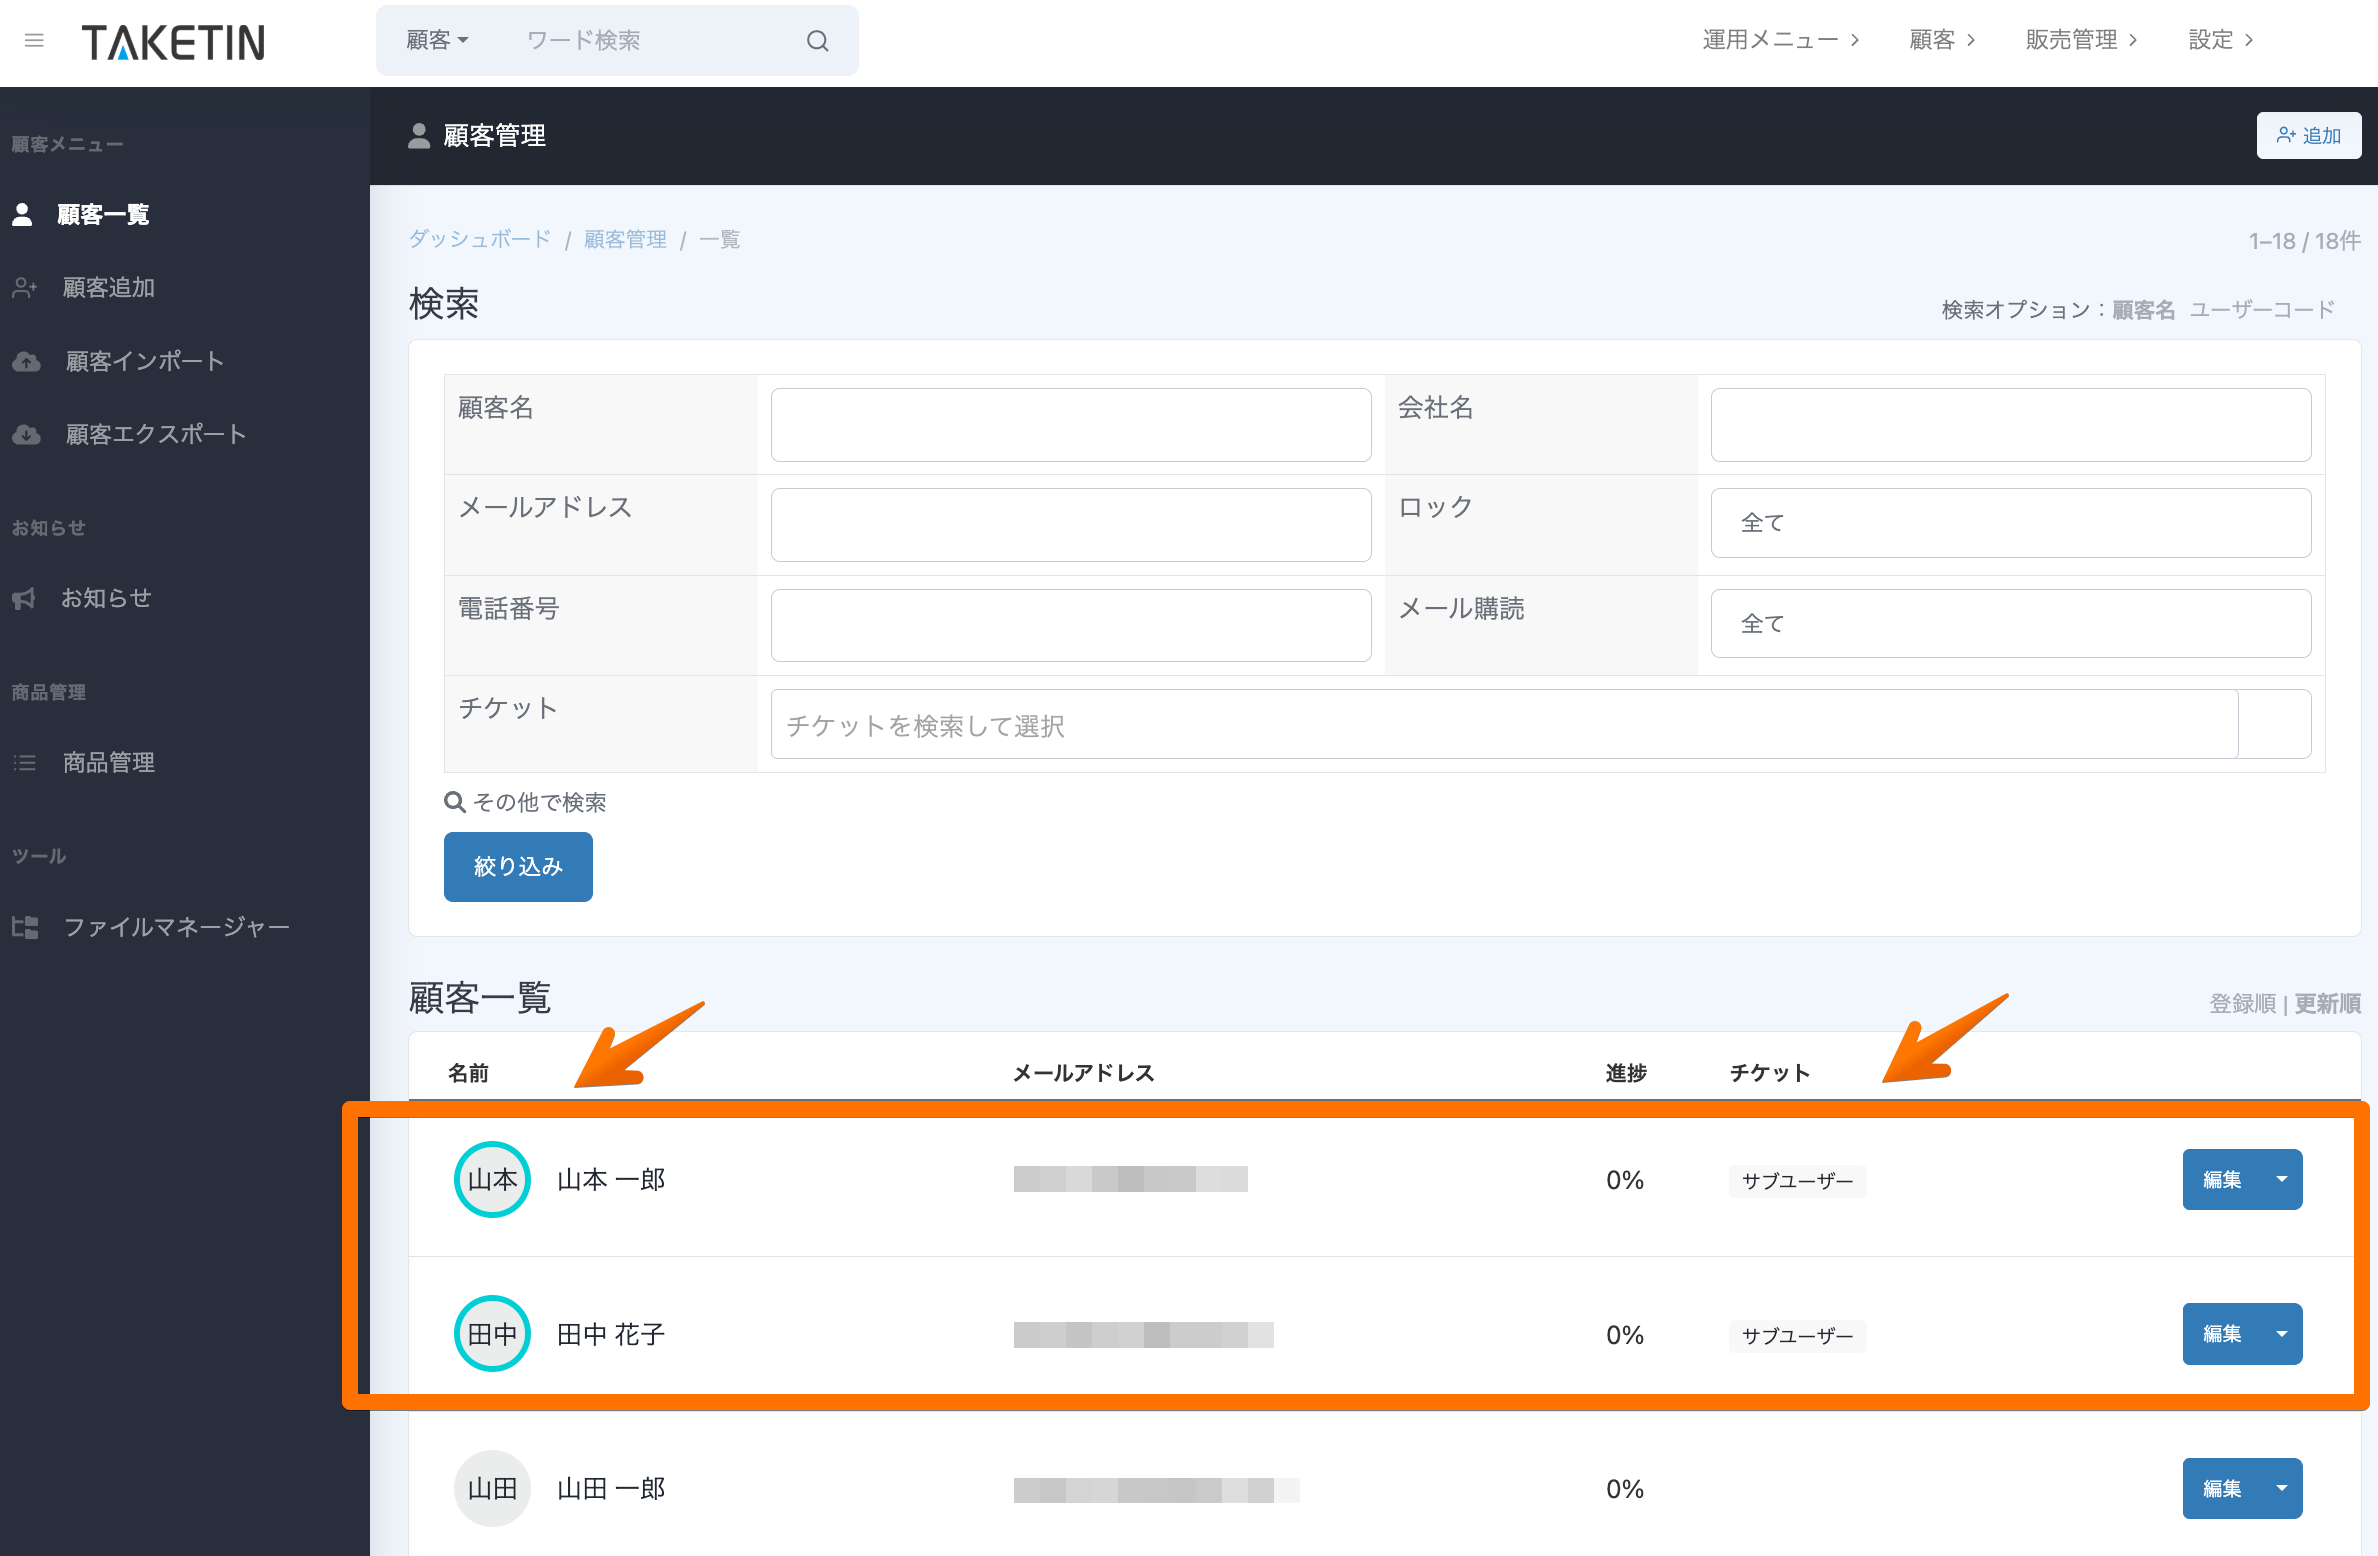Click the 山本 avatar circle
This screenshot has height=1556, width=2378.
coord(492,1180)
